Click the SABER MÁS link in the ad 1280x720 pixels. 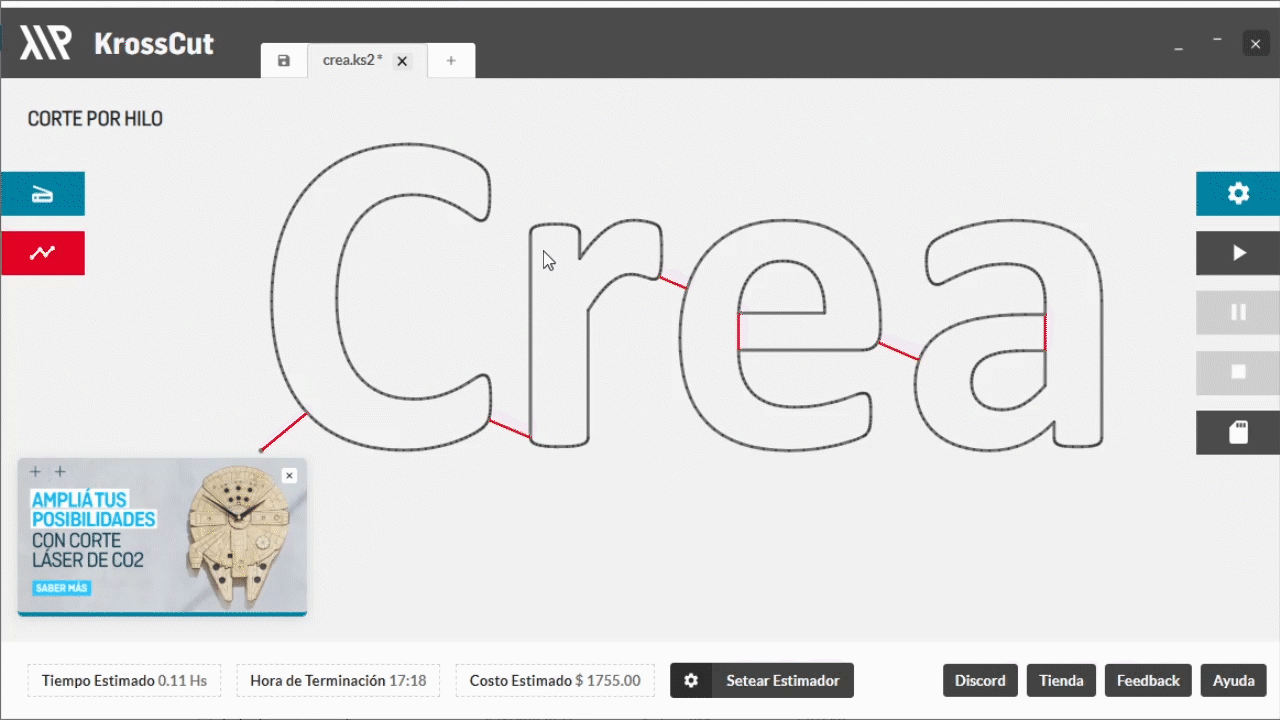pyautogui.click(x=62, y=588)
